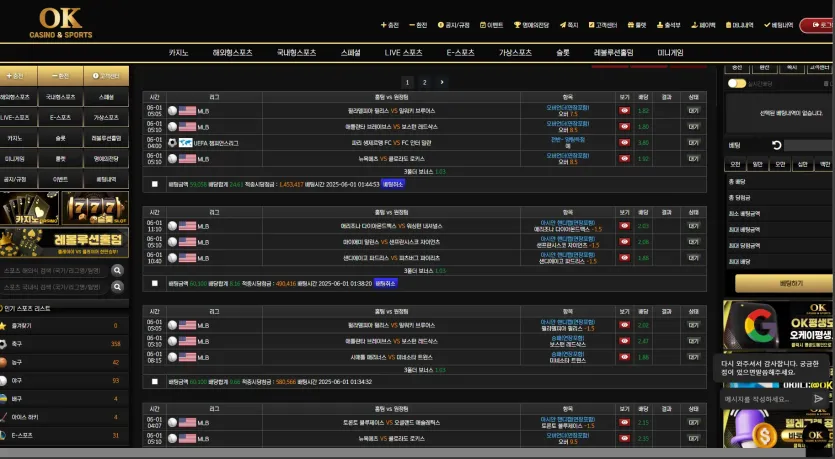Add 십만 to the bet amount
The height and width of the screenshot is (459, 835).
[x=803, y=165]
